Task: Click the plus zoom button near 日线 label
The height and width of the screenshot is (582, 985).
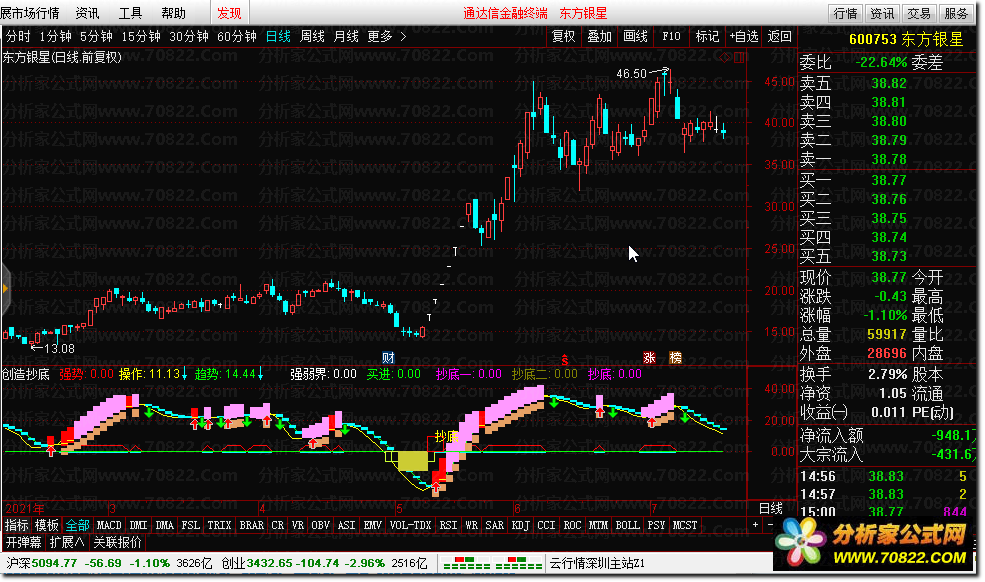Action: 755,524
